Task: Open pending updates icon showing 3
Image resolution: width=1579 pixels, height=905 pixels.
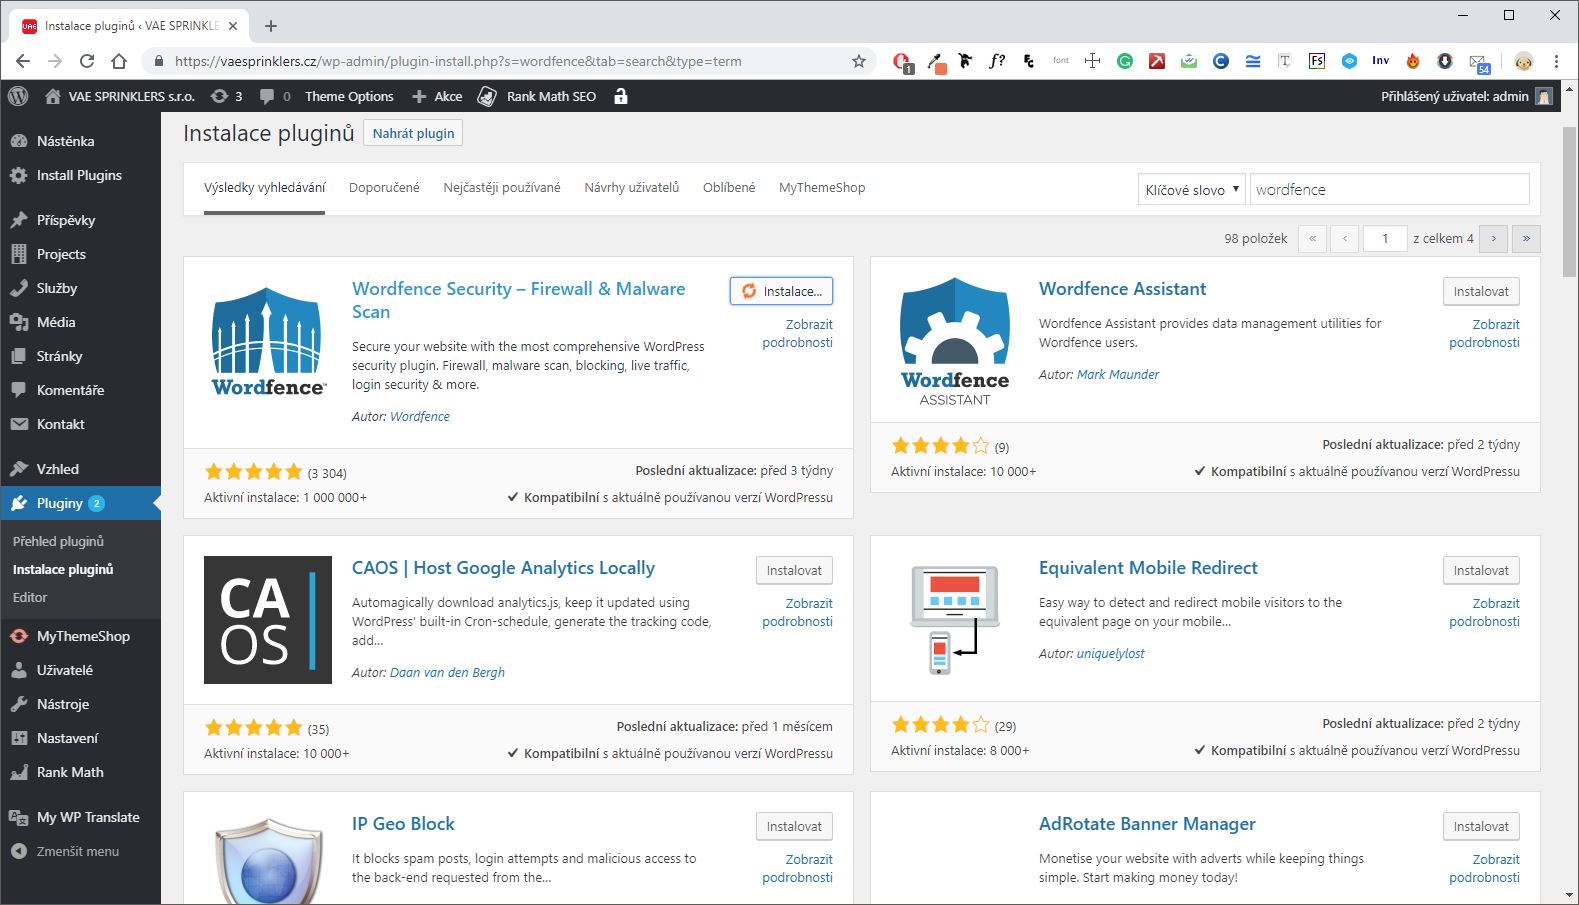Action: tap(226, 96)
